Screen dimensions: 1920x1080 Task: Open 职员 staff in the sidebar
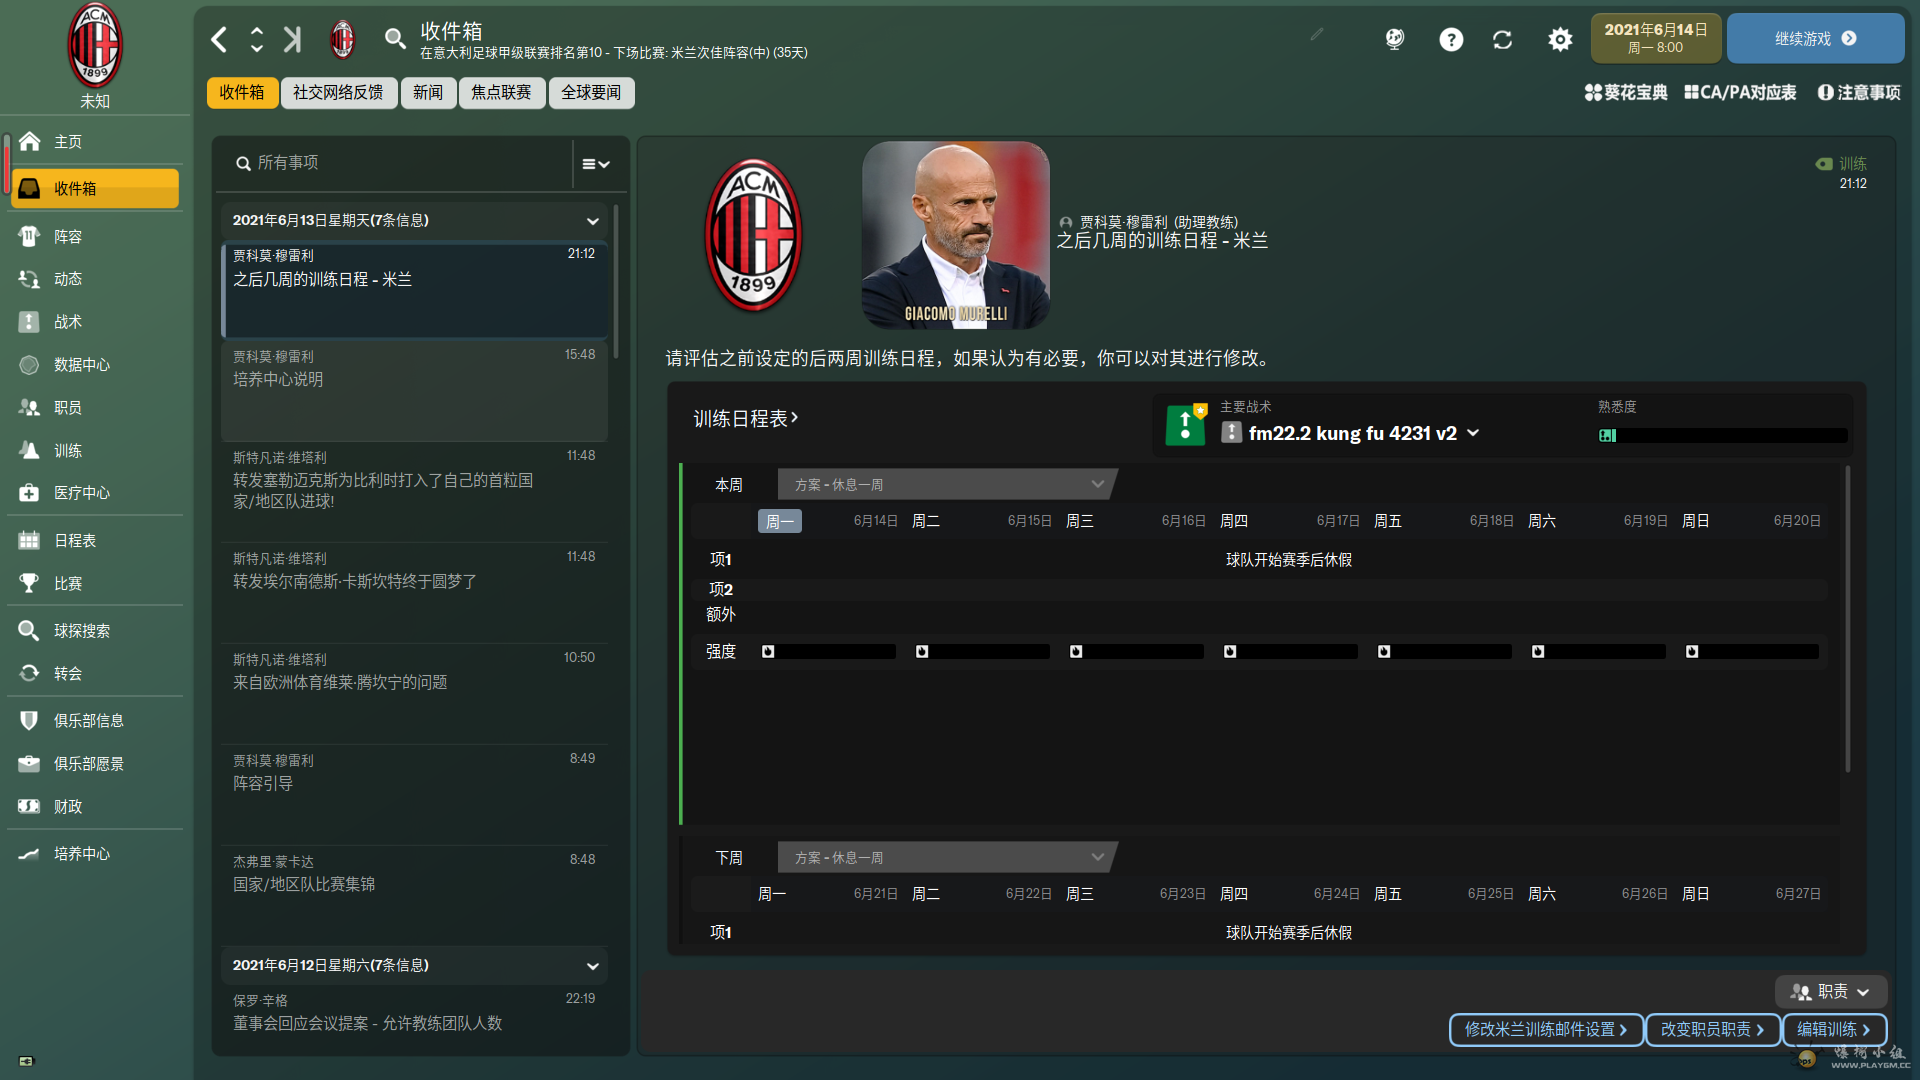tap(95, 408)
